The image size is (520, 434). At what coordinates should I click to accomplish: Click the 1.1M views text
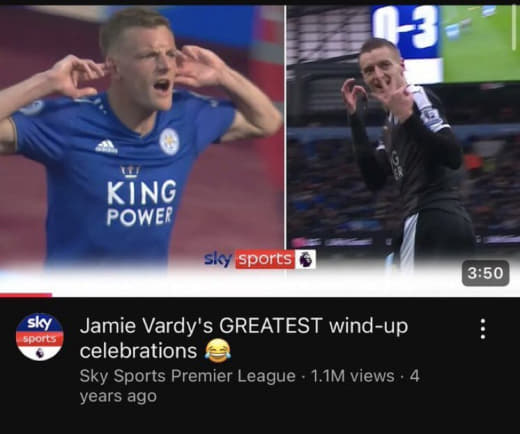[x=353, y=376]
